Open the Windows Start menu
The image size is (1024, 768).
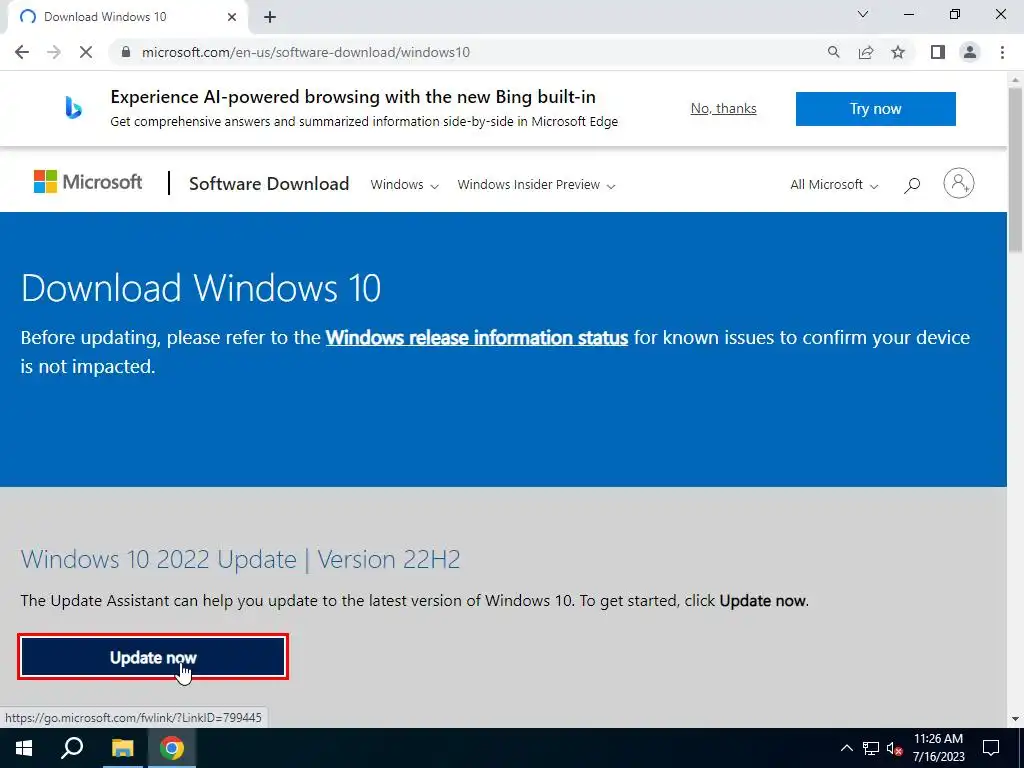click(24, 748)
